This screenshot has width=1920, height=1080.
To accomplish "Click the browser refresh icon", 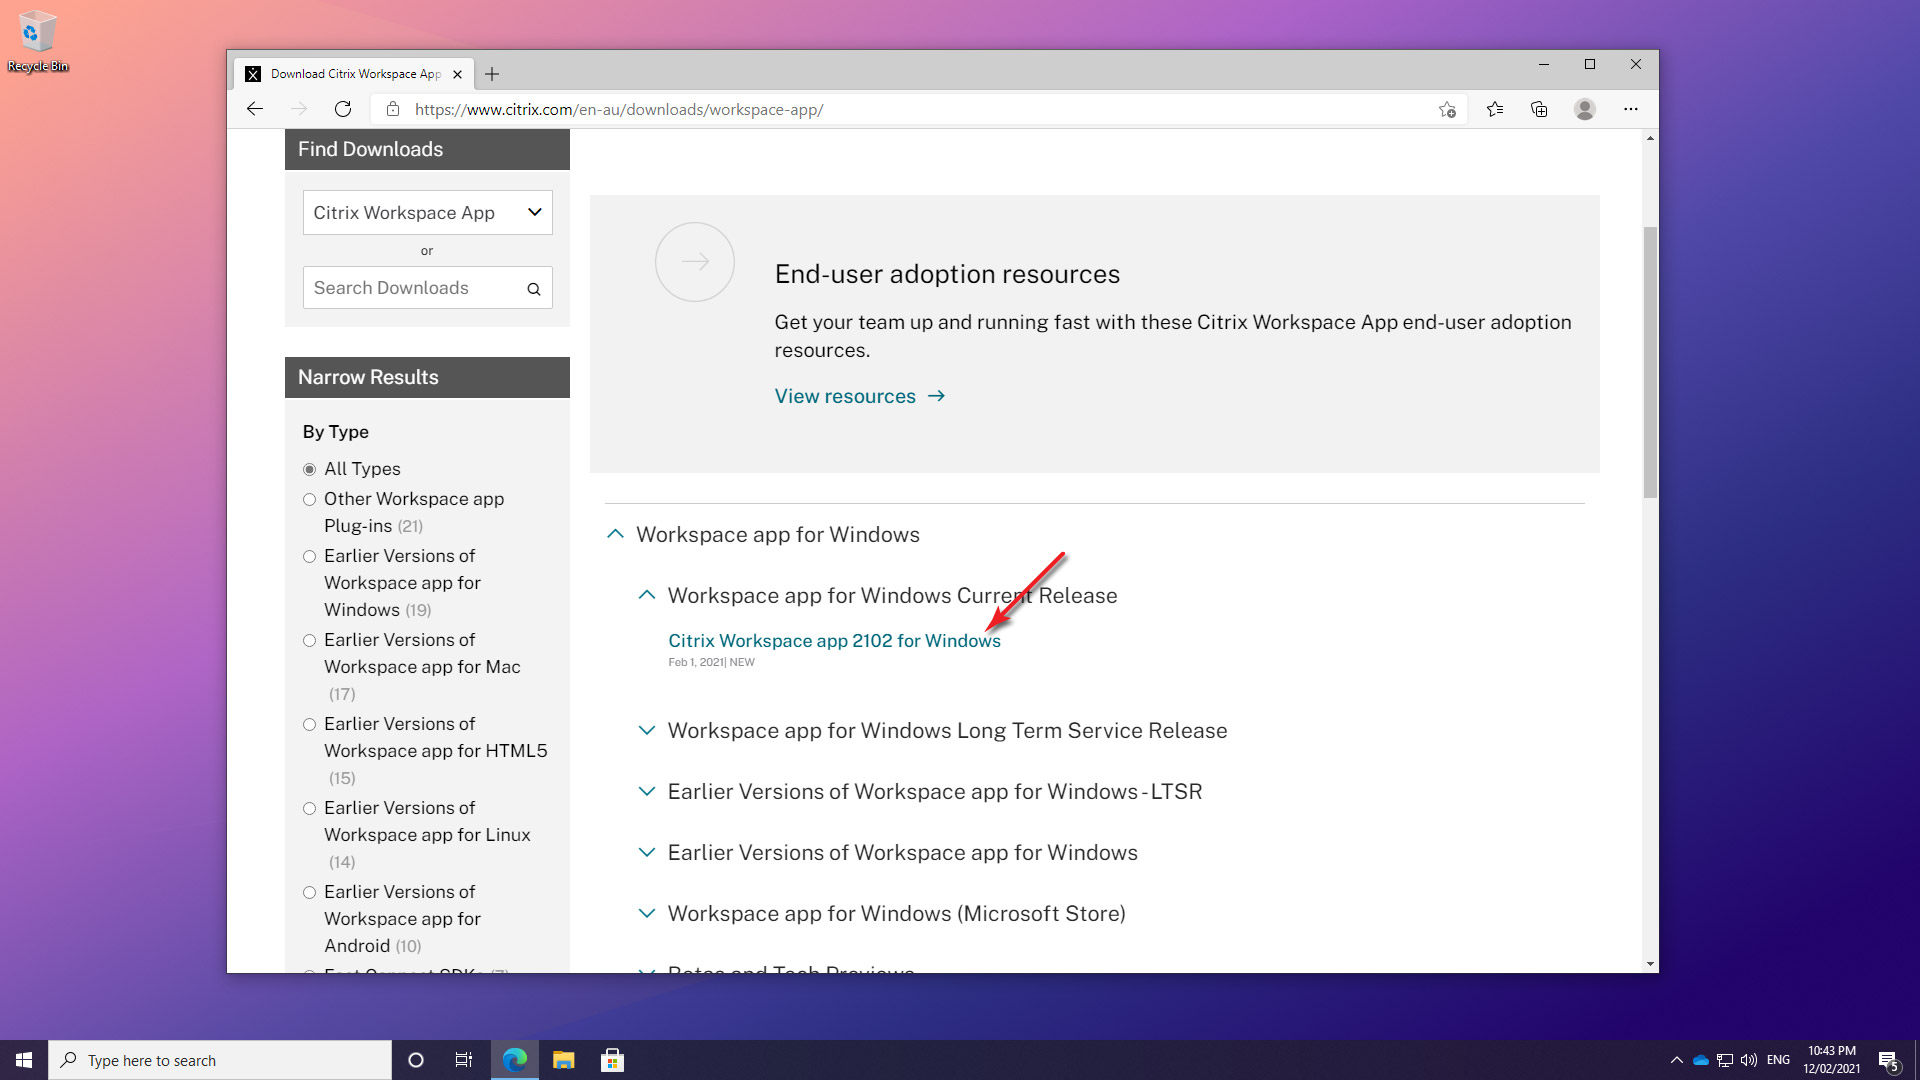I will pyautogui.click(x=343, y=109).
